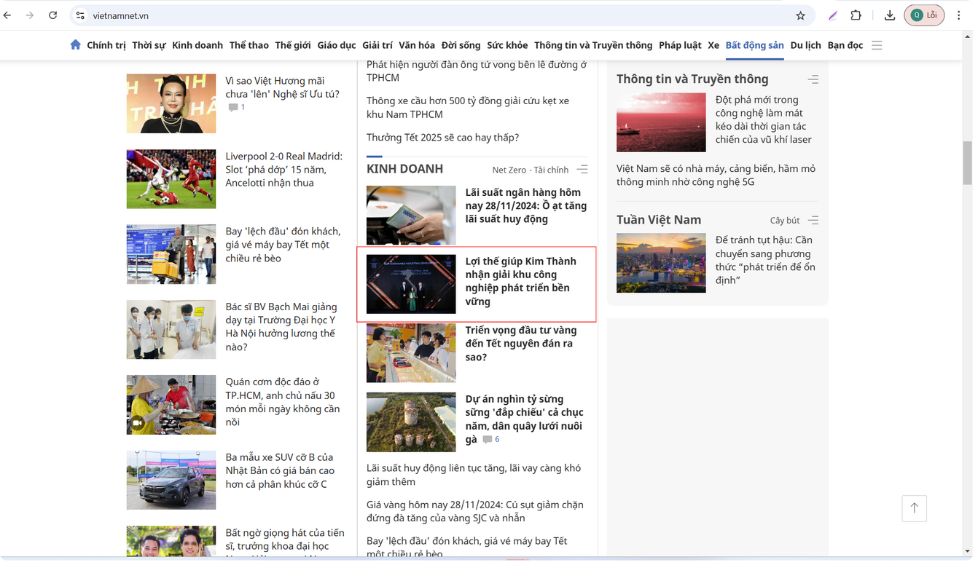Open article Để tránh tụt hậu
The width and height of the screenshot is (975, 562).
765,260
